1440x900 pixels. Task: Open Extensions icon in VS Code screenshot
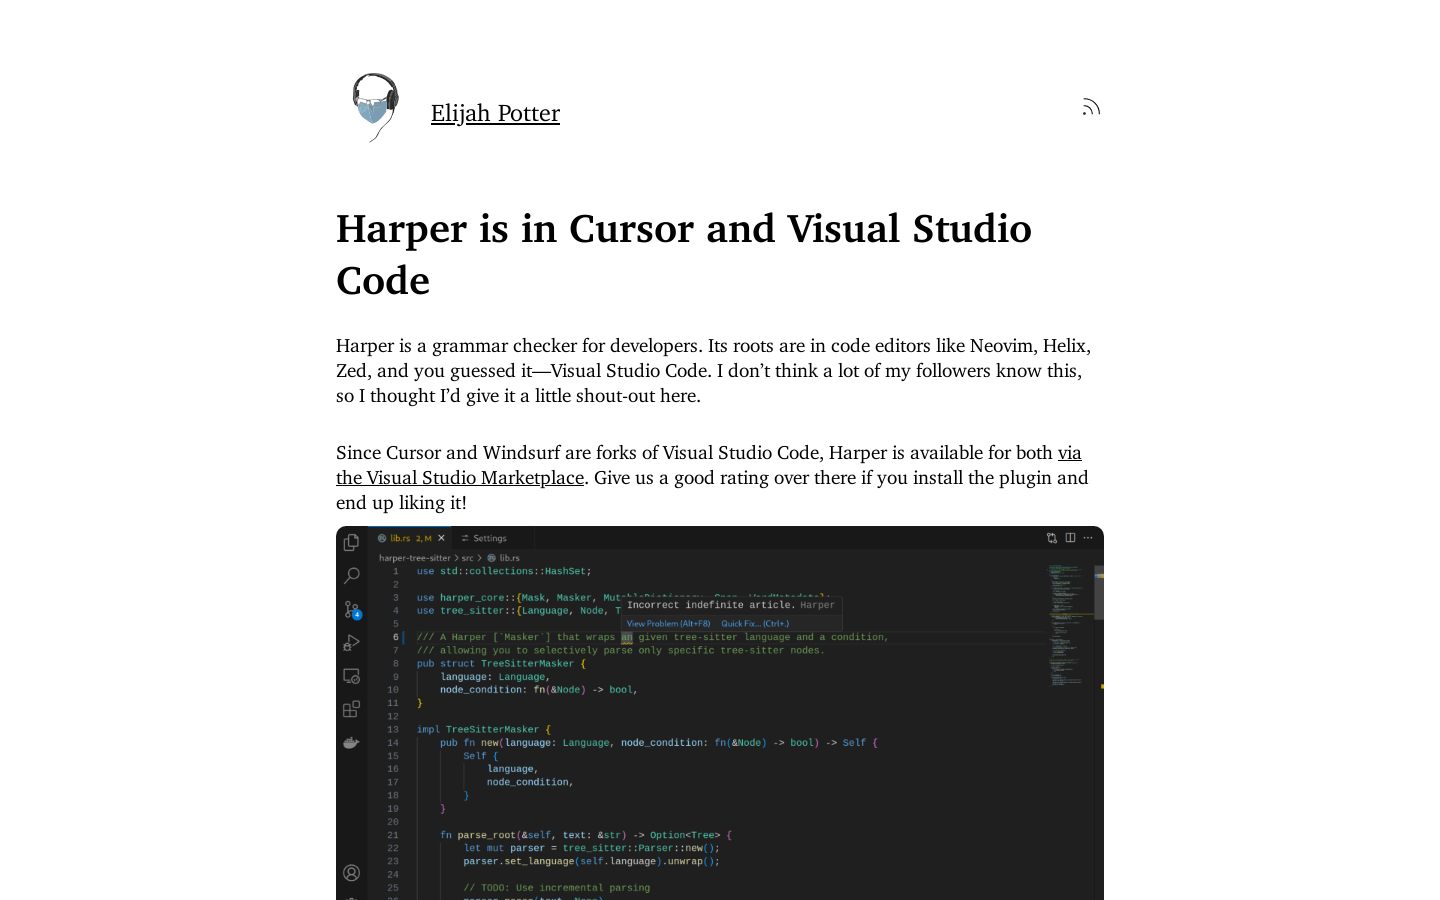point(351,709)
